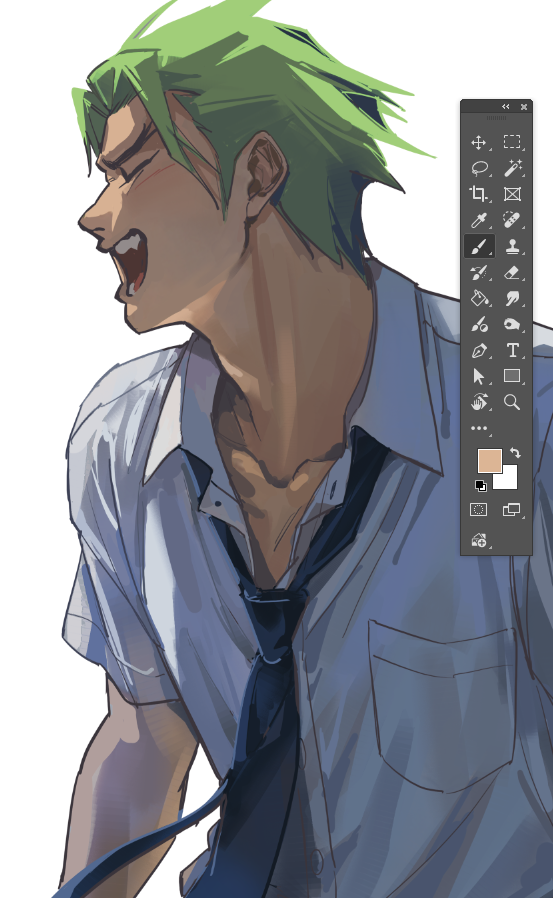Select the Move tool
The height and width of the screenshot is (898, 553).
point(479,142)
